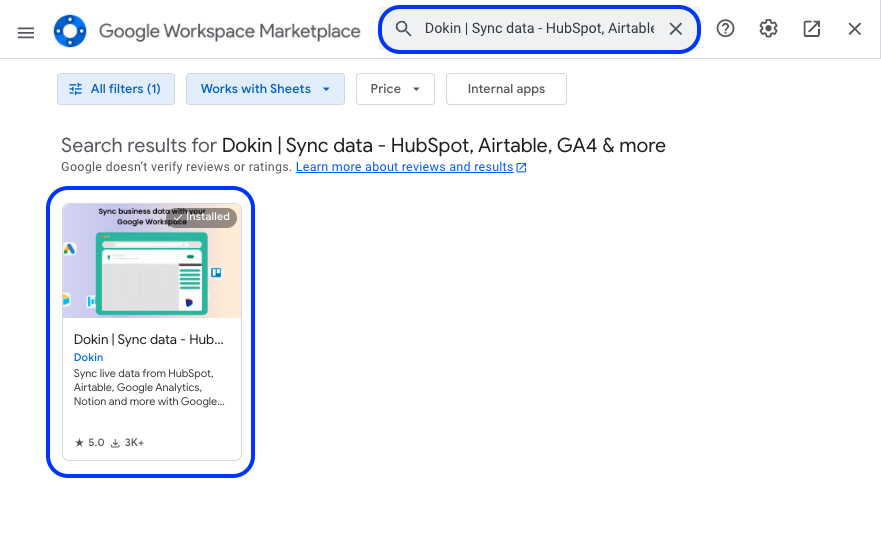Click the Installed badge on Dokin card
The image size is (881, 550).
point(202,217)
